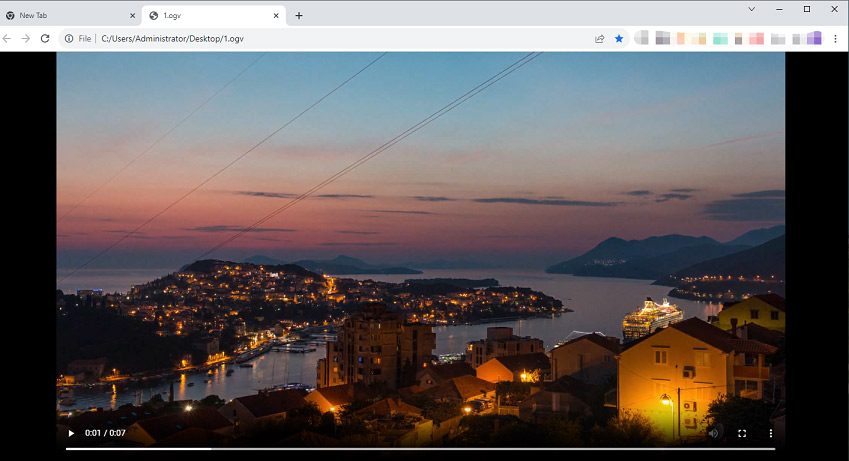Screen dimensions: 849x461
Task: Minimize the Chrome window
Action: [x=779, y=9]
